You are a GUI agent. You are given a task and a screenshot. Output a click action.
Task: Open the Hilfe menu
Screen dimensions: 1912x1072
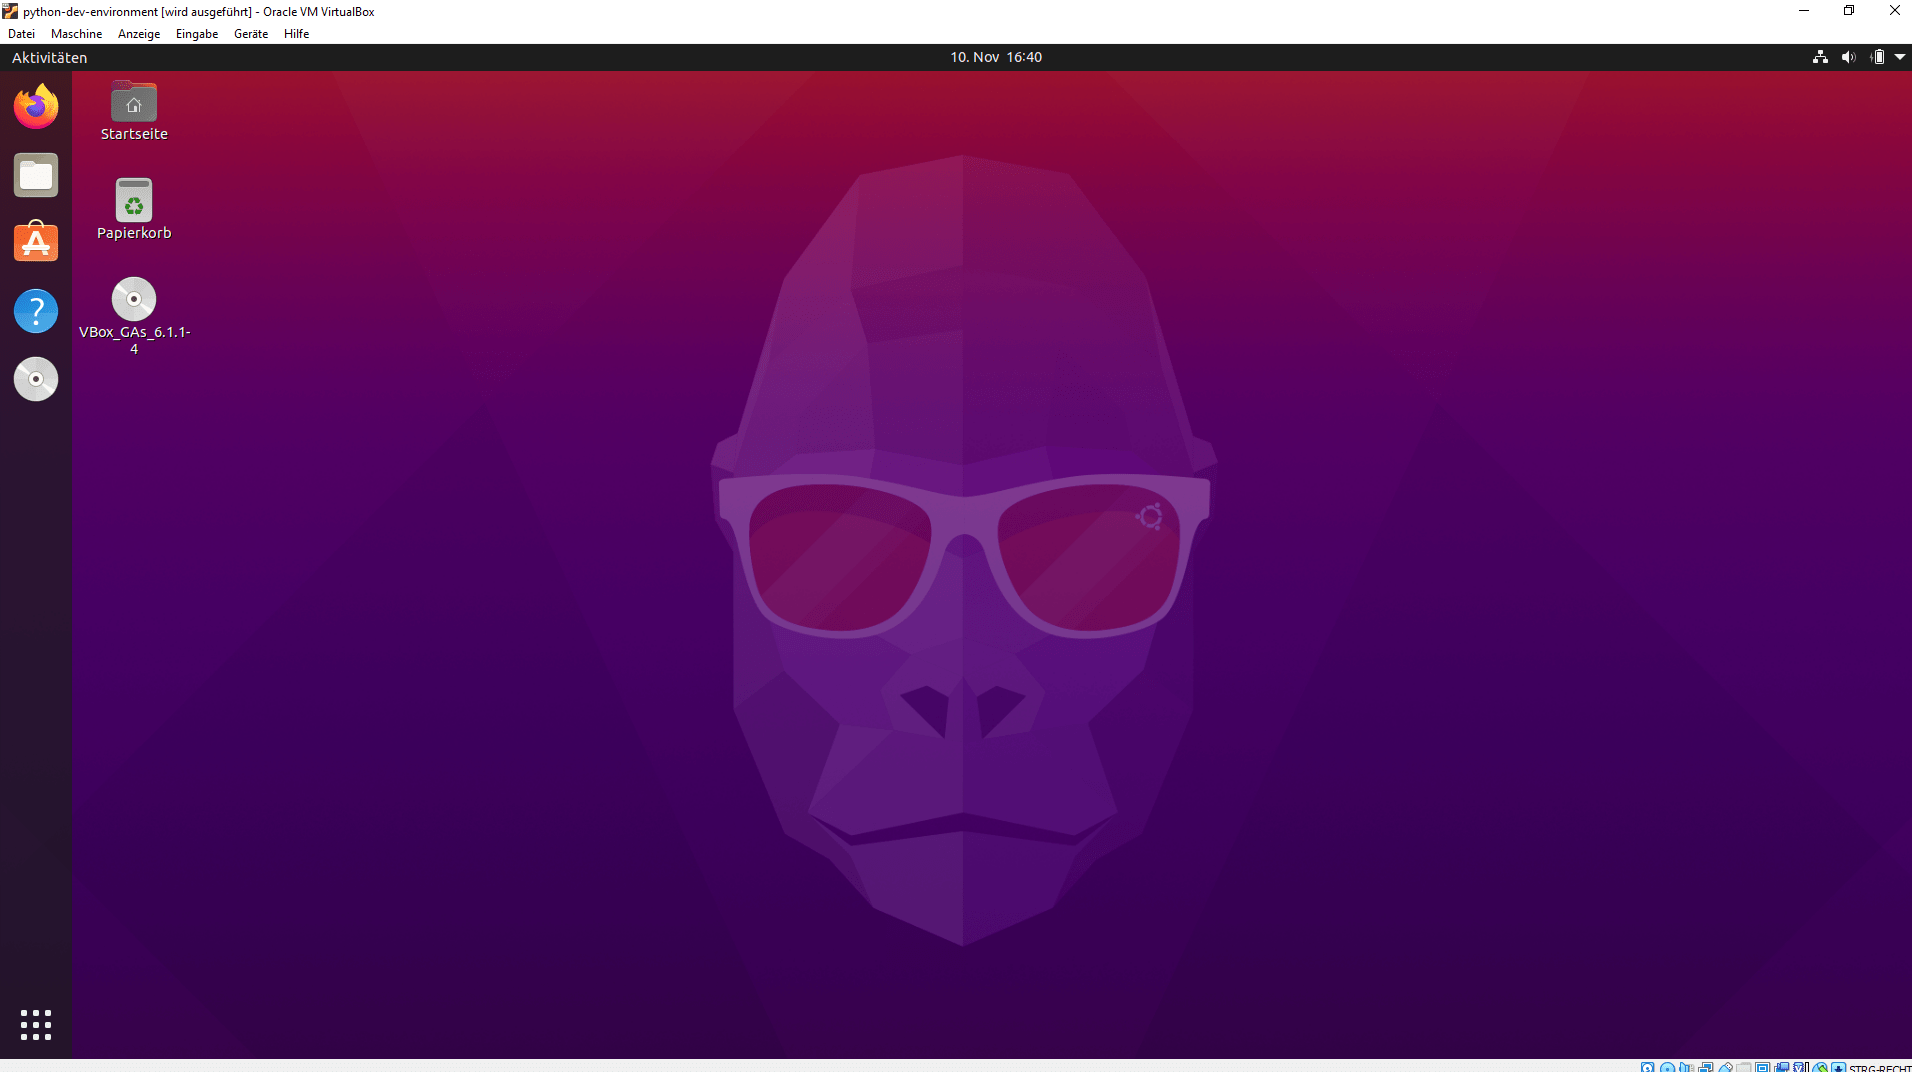296,34
